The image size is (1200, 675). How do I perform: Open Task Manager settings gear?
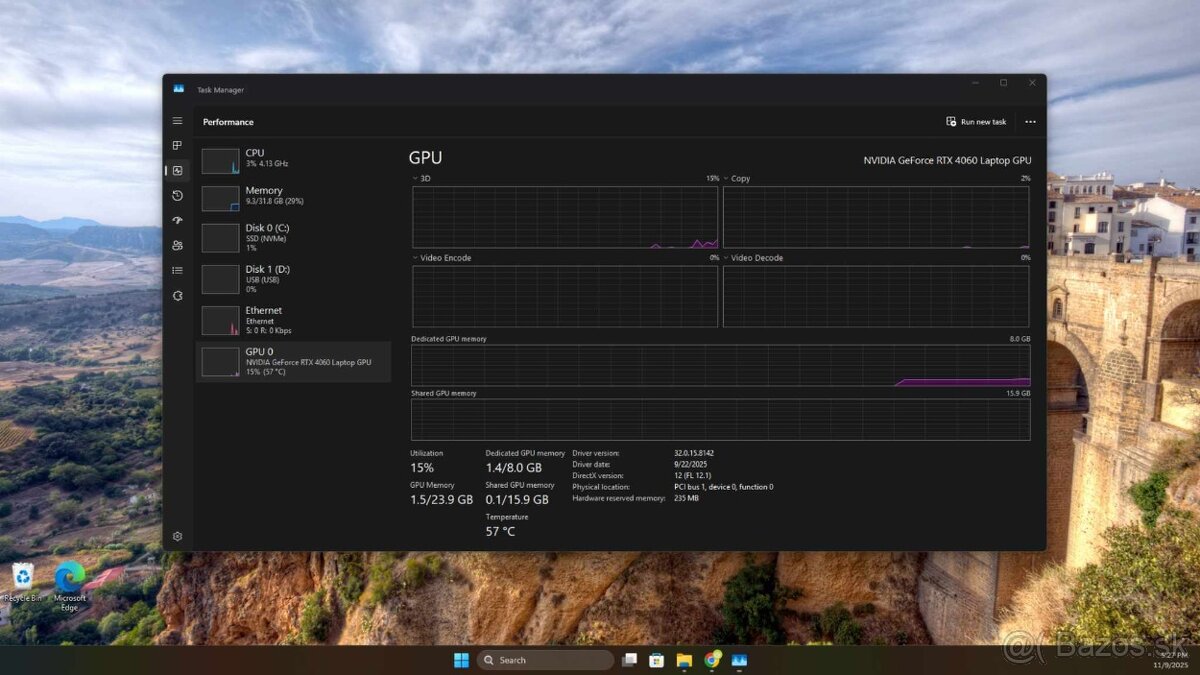[177, 536]
